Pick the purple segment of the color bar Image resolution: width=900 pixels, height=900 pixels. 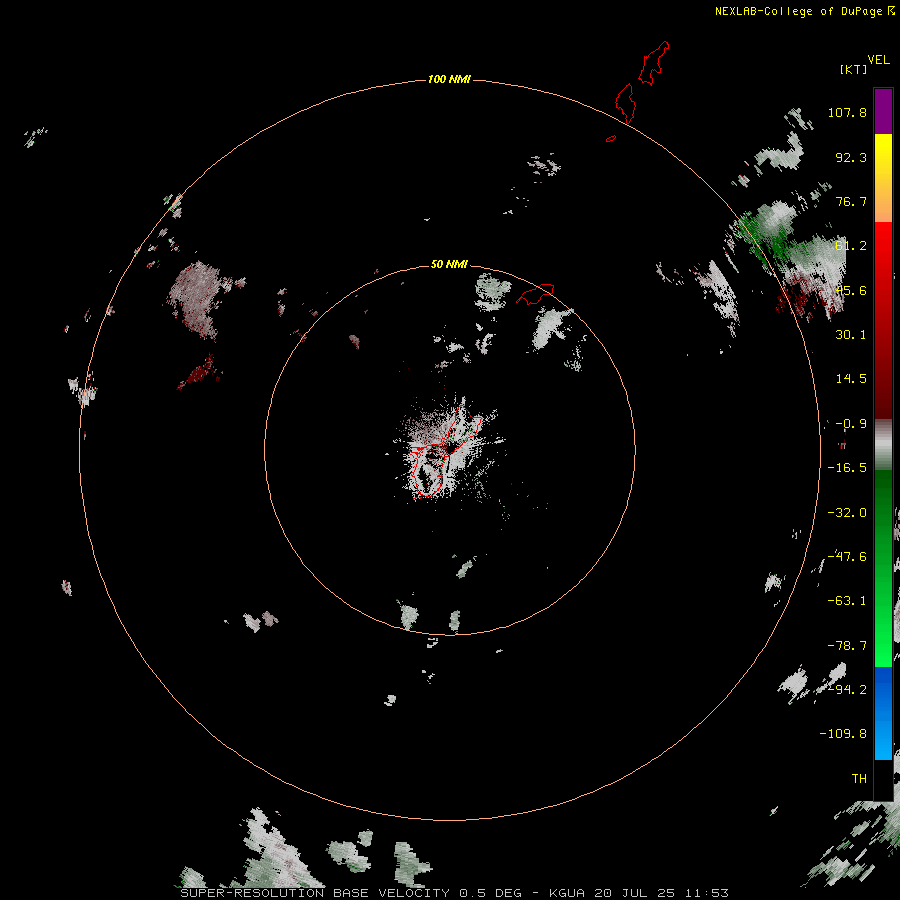pyautogui.click(x=883, y=111)
